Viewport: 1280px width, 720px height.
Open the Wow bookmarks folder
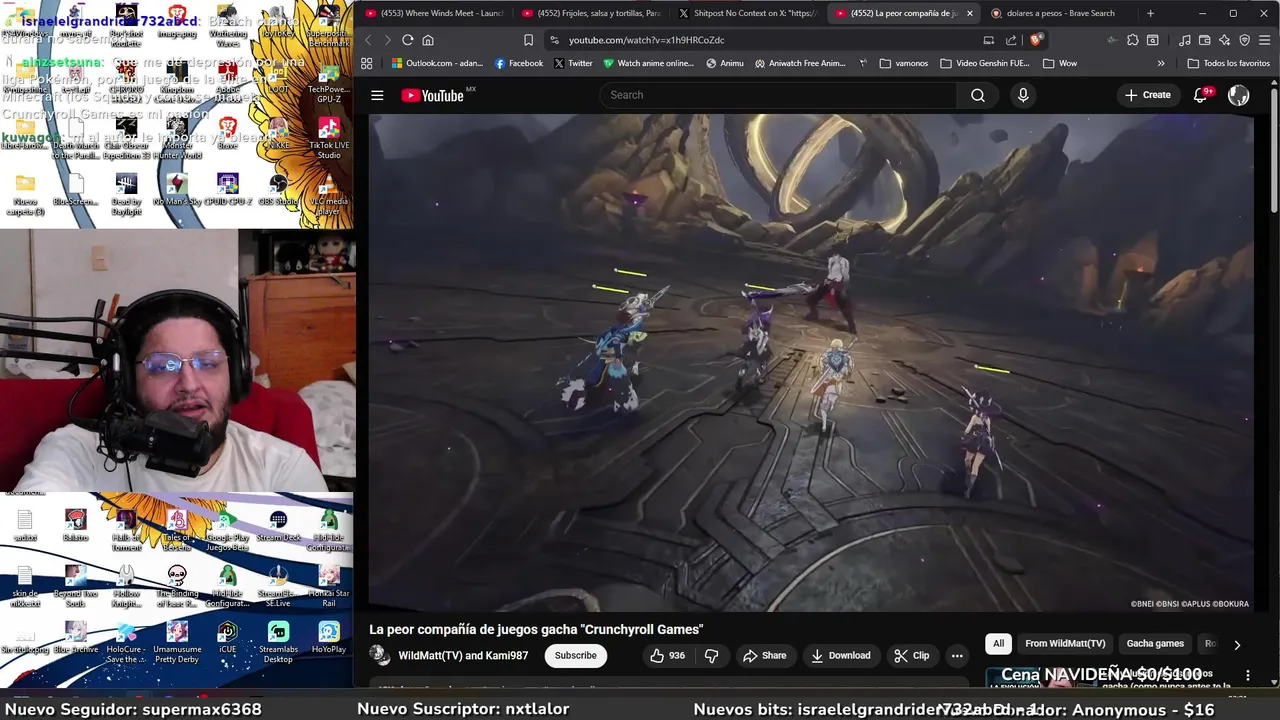tap(1059, 63)
